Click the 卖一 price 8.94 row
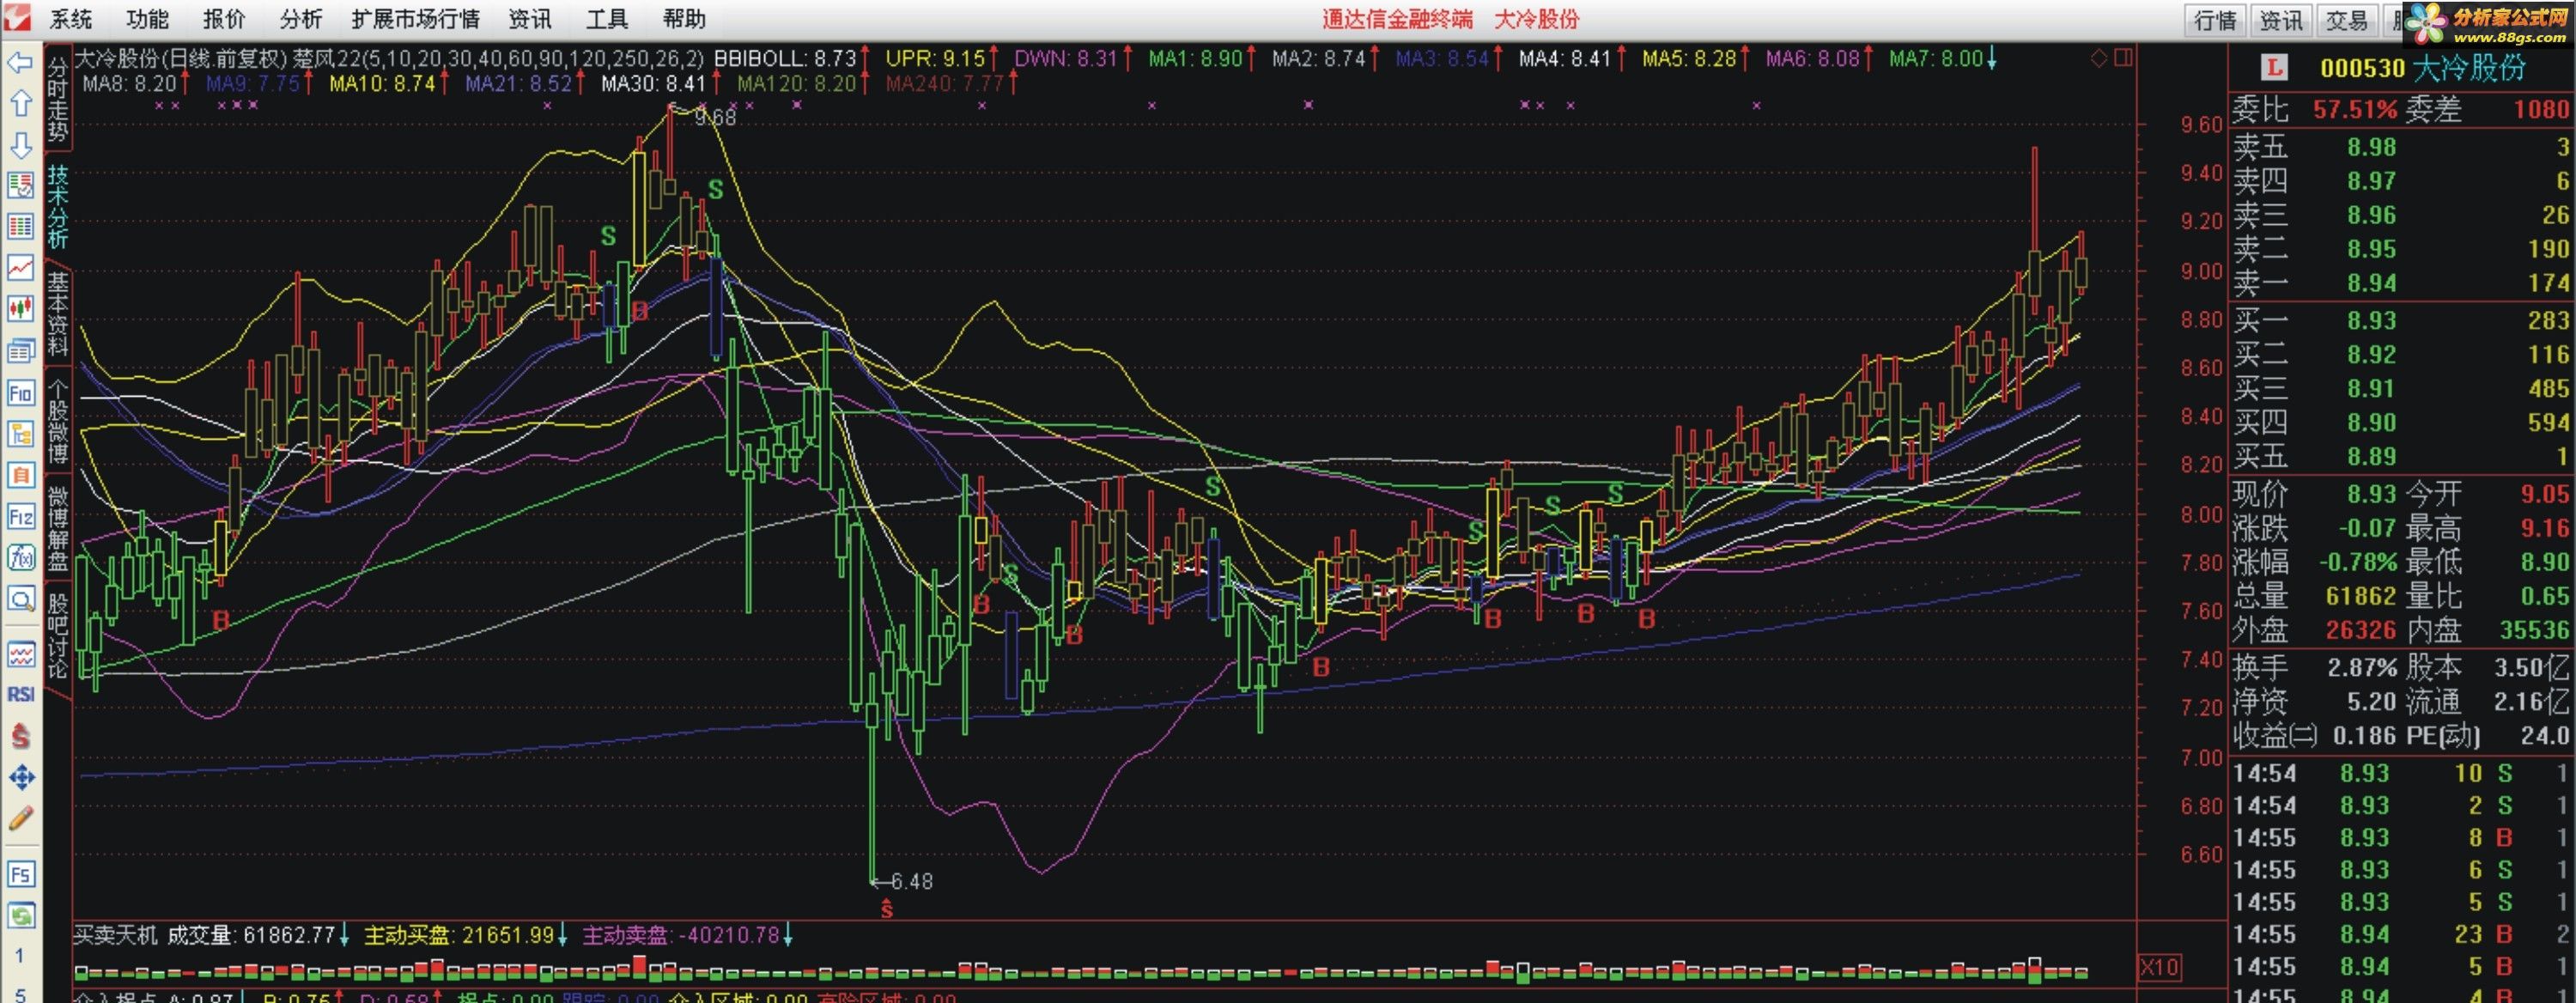Screen dimensions: 2576x1003 2401,283
